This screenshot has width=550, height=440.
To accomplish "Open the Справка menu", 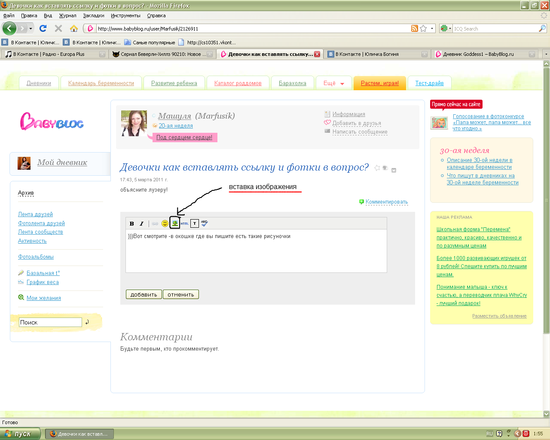I will coord(156,15).
